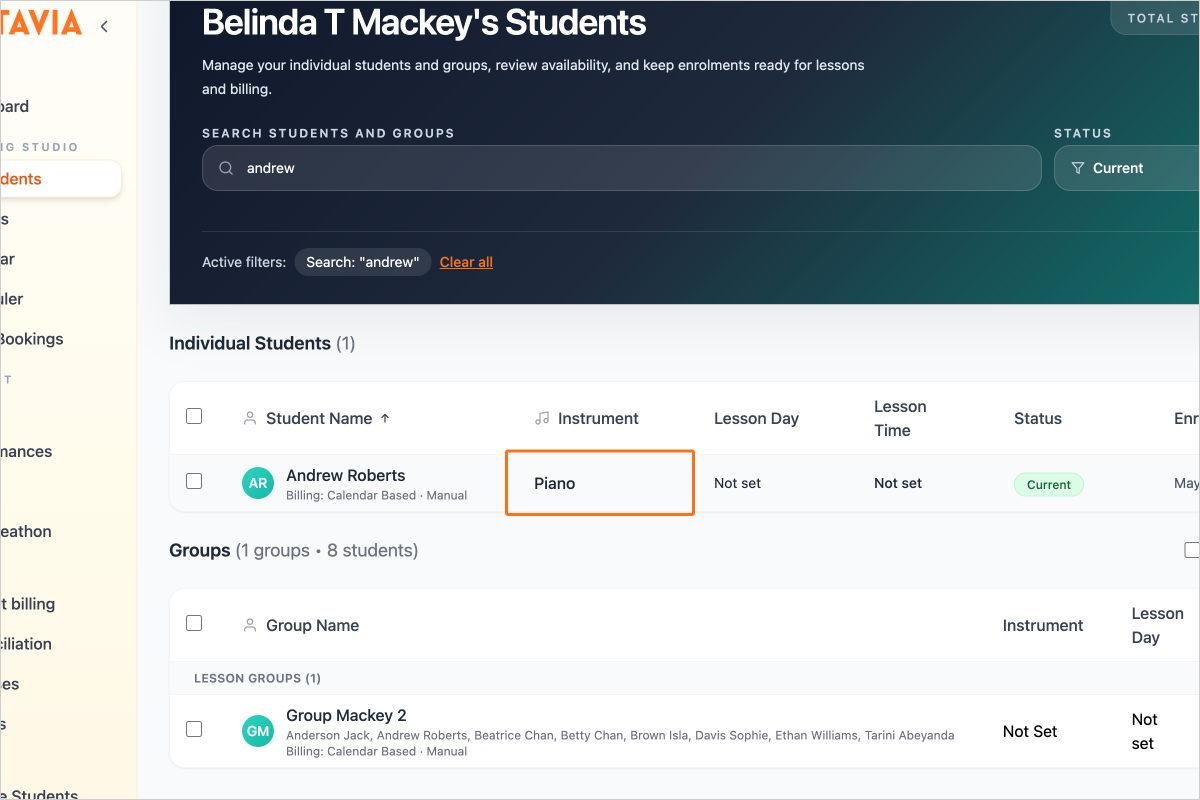Click the Instrument column header in Individual Students
Screen dimensions: 1200x800
[x=598, y=418]
